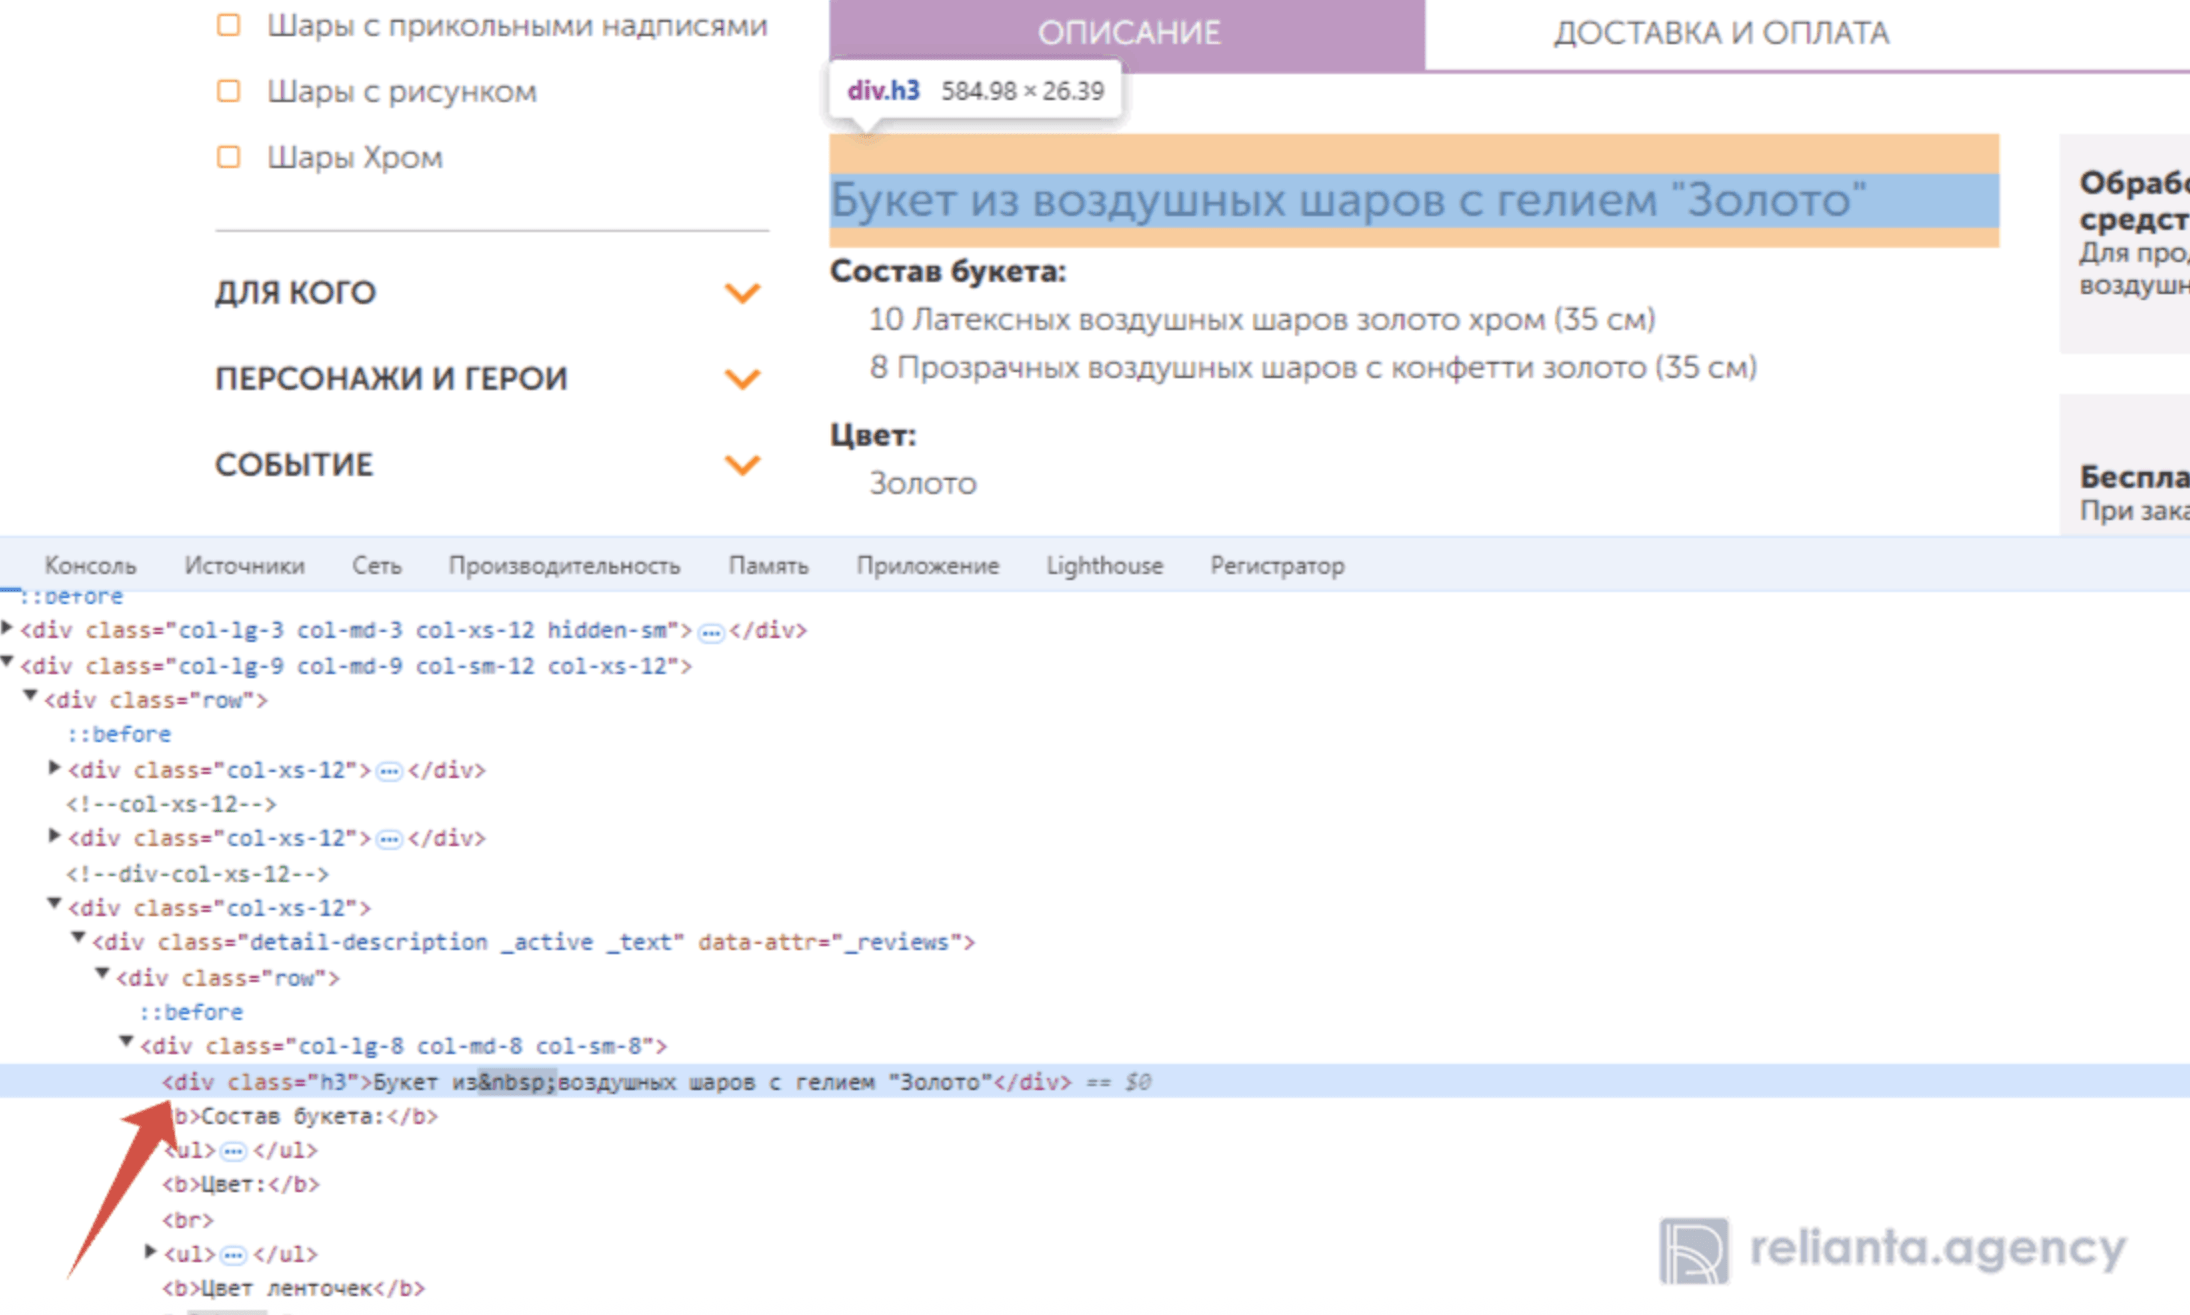
Task: Click ellipsis icon in first ul element
Action: (x=233, y=1151)
